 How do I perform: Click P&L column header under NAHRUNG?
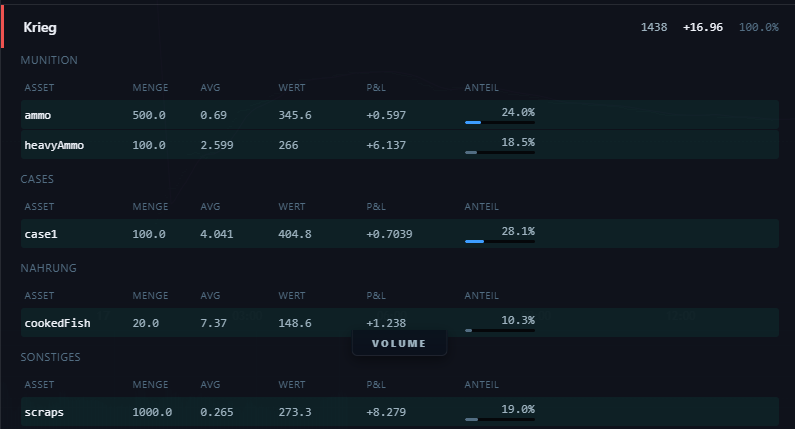click(x=376, y=296)
